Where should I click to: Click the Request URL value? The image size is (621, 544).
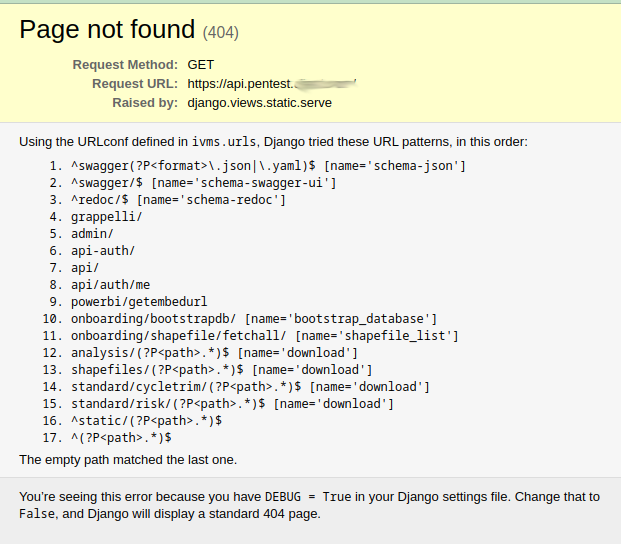point(270,83)
